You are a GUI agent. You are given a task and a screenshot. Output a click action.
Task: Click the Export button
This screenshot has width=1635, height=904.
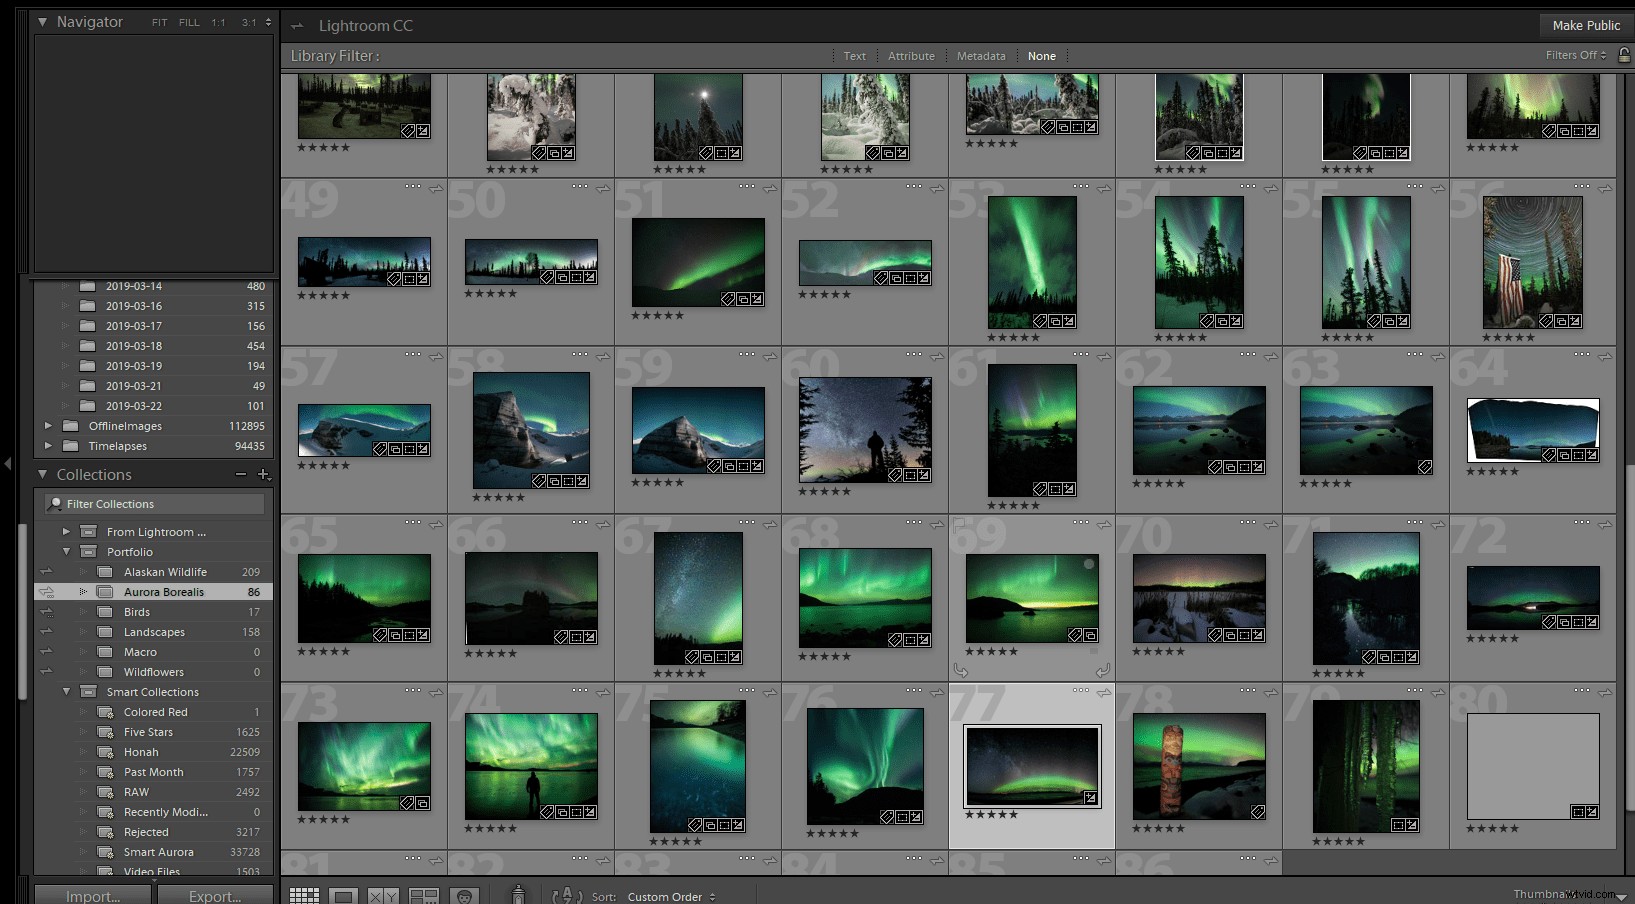tap(215, 896)
